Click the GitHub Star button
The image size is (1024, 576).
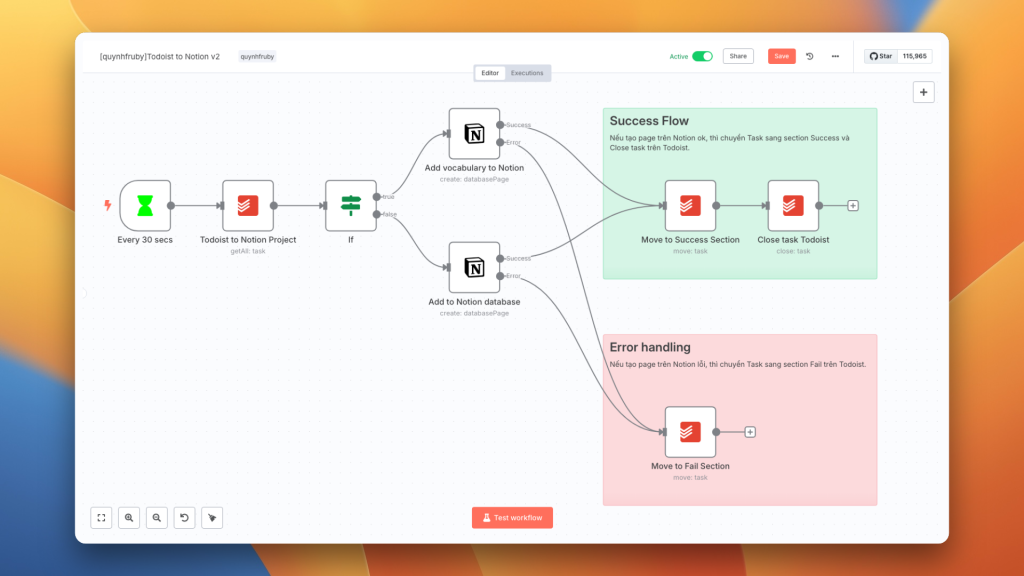pos(881,56)
